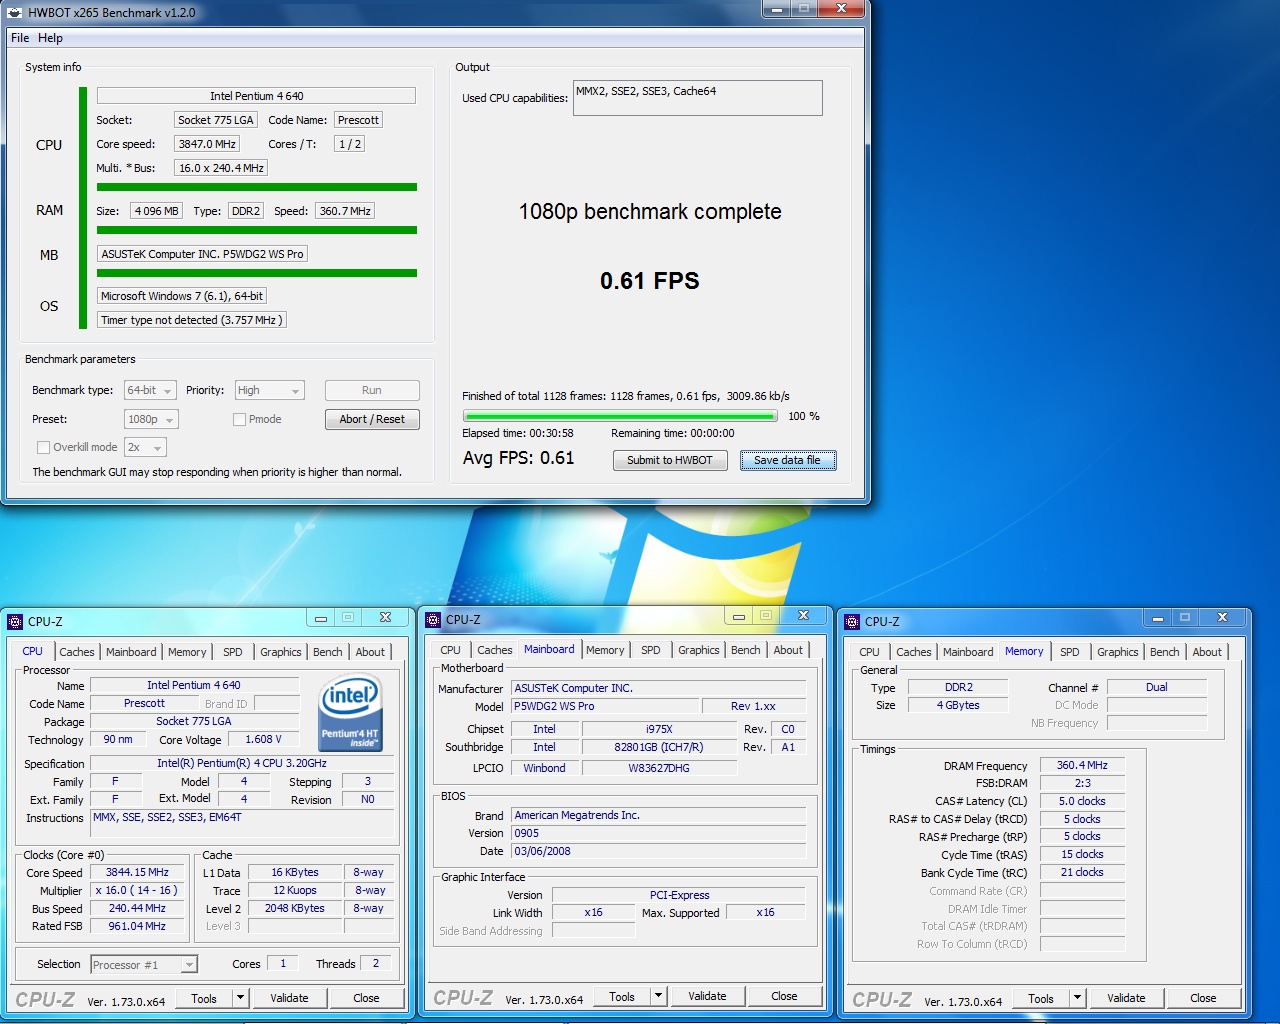Click the HWBOT x265 Benchmark title bar icon
This screenshot has height=1024, width=1280.
[x=14, y=13]
